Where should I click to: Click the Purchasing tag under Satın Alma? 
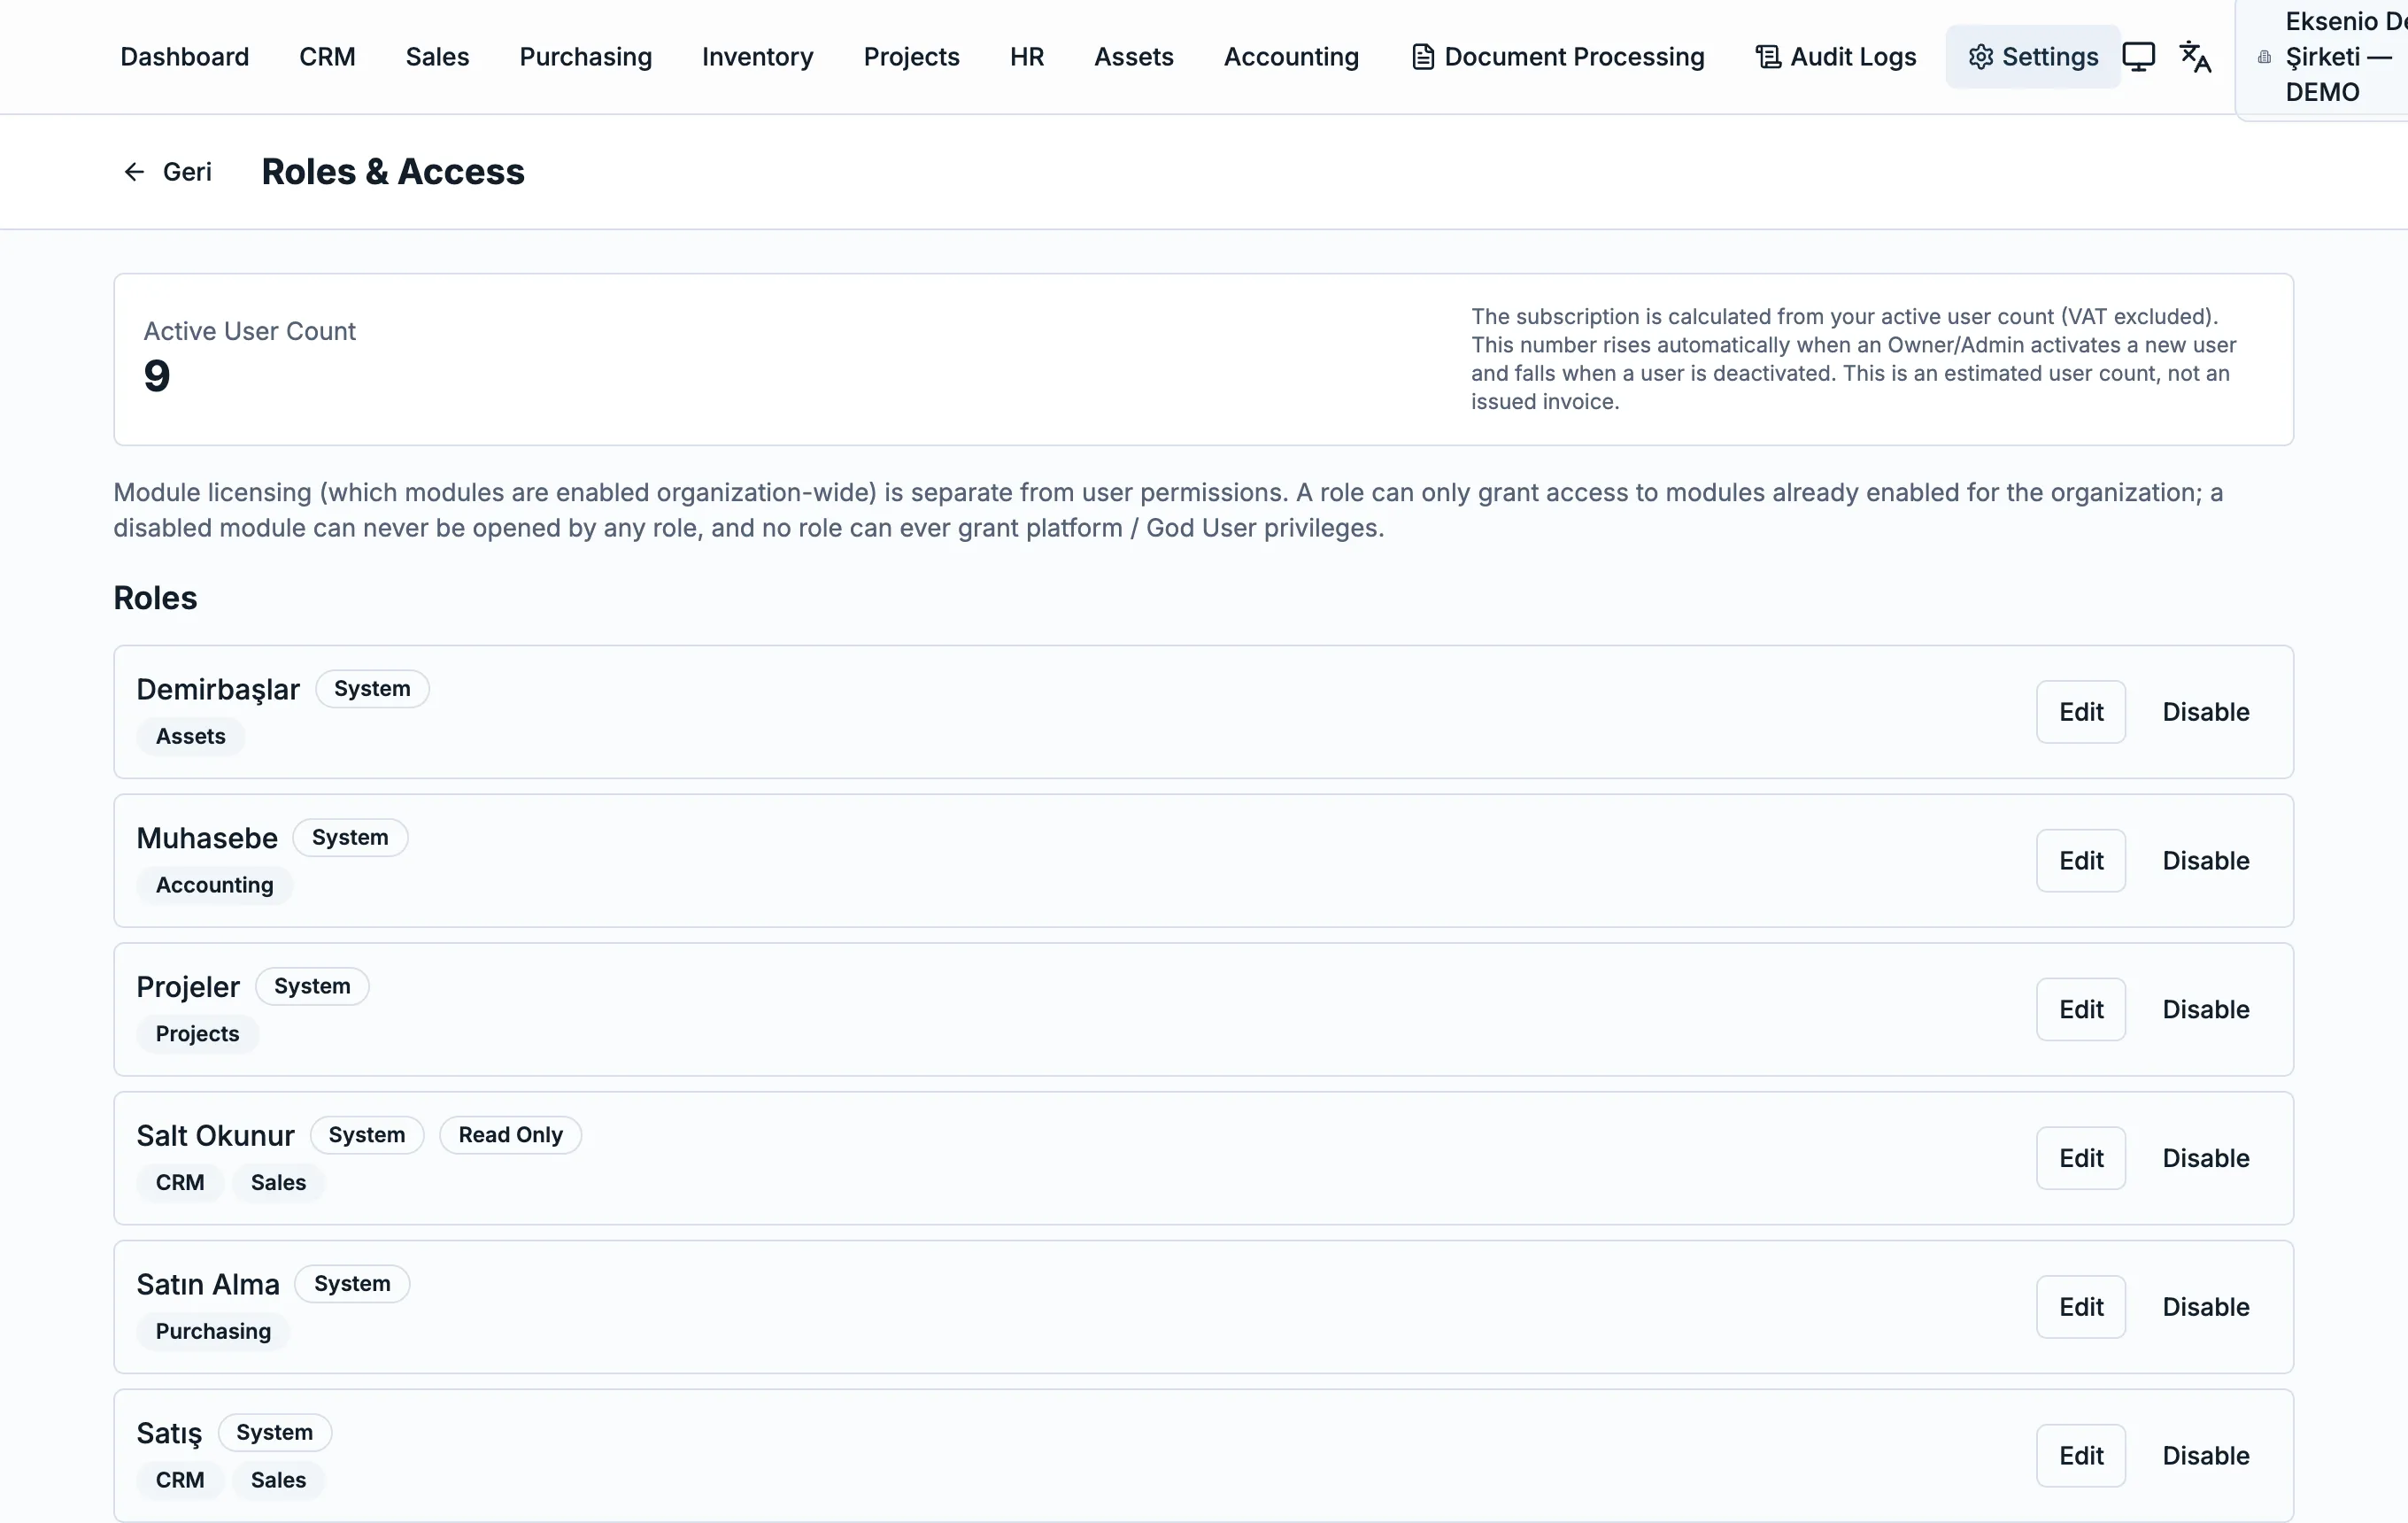213,1332
